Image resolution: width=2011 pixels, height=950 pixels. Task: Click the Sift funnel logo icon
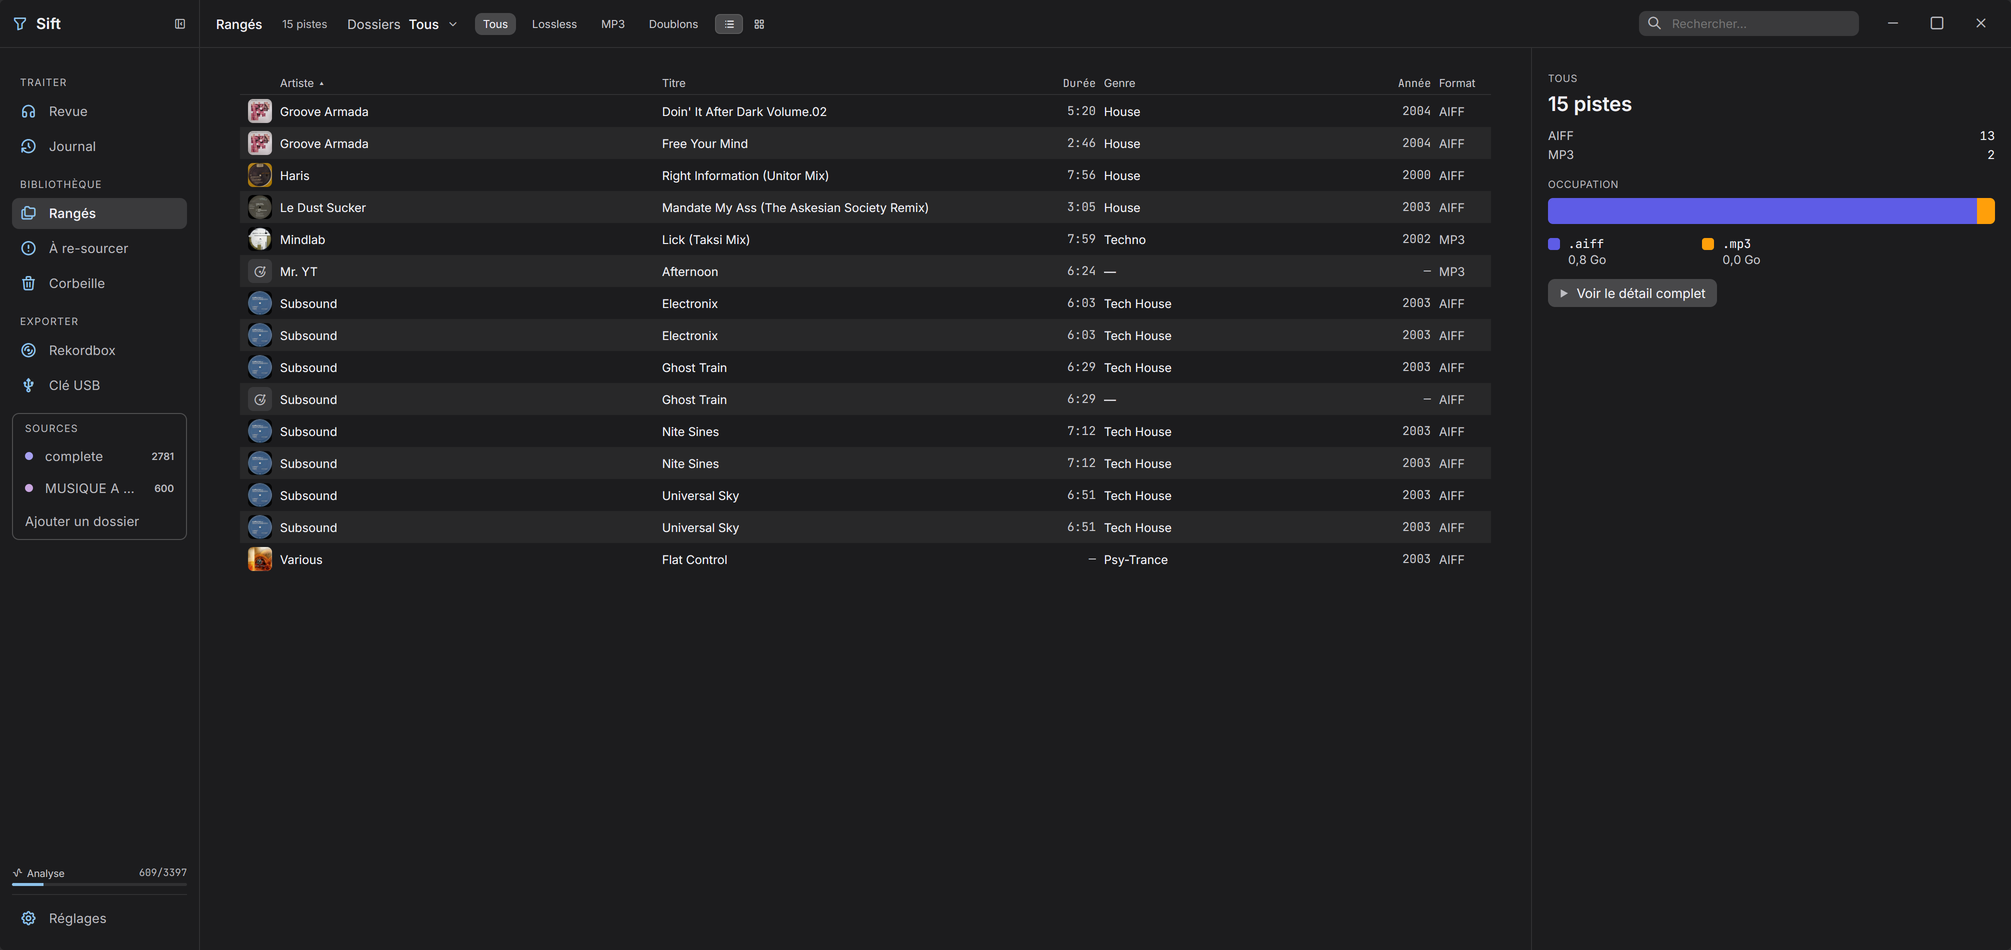20,24
